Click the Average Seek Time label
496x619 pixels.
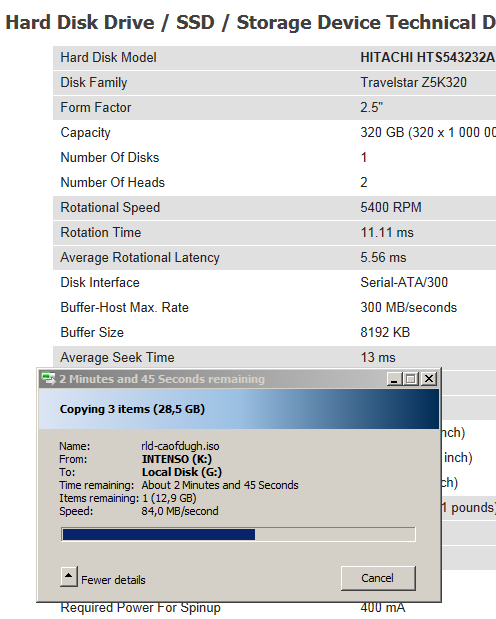tap(117, 357)
